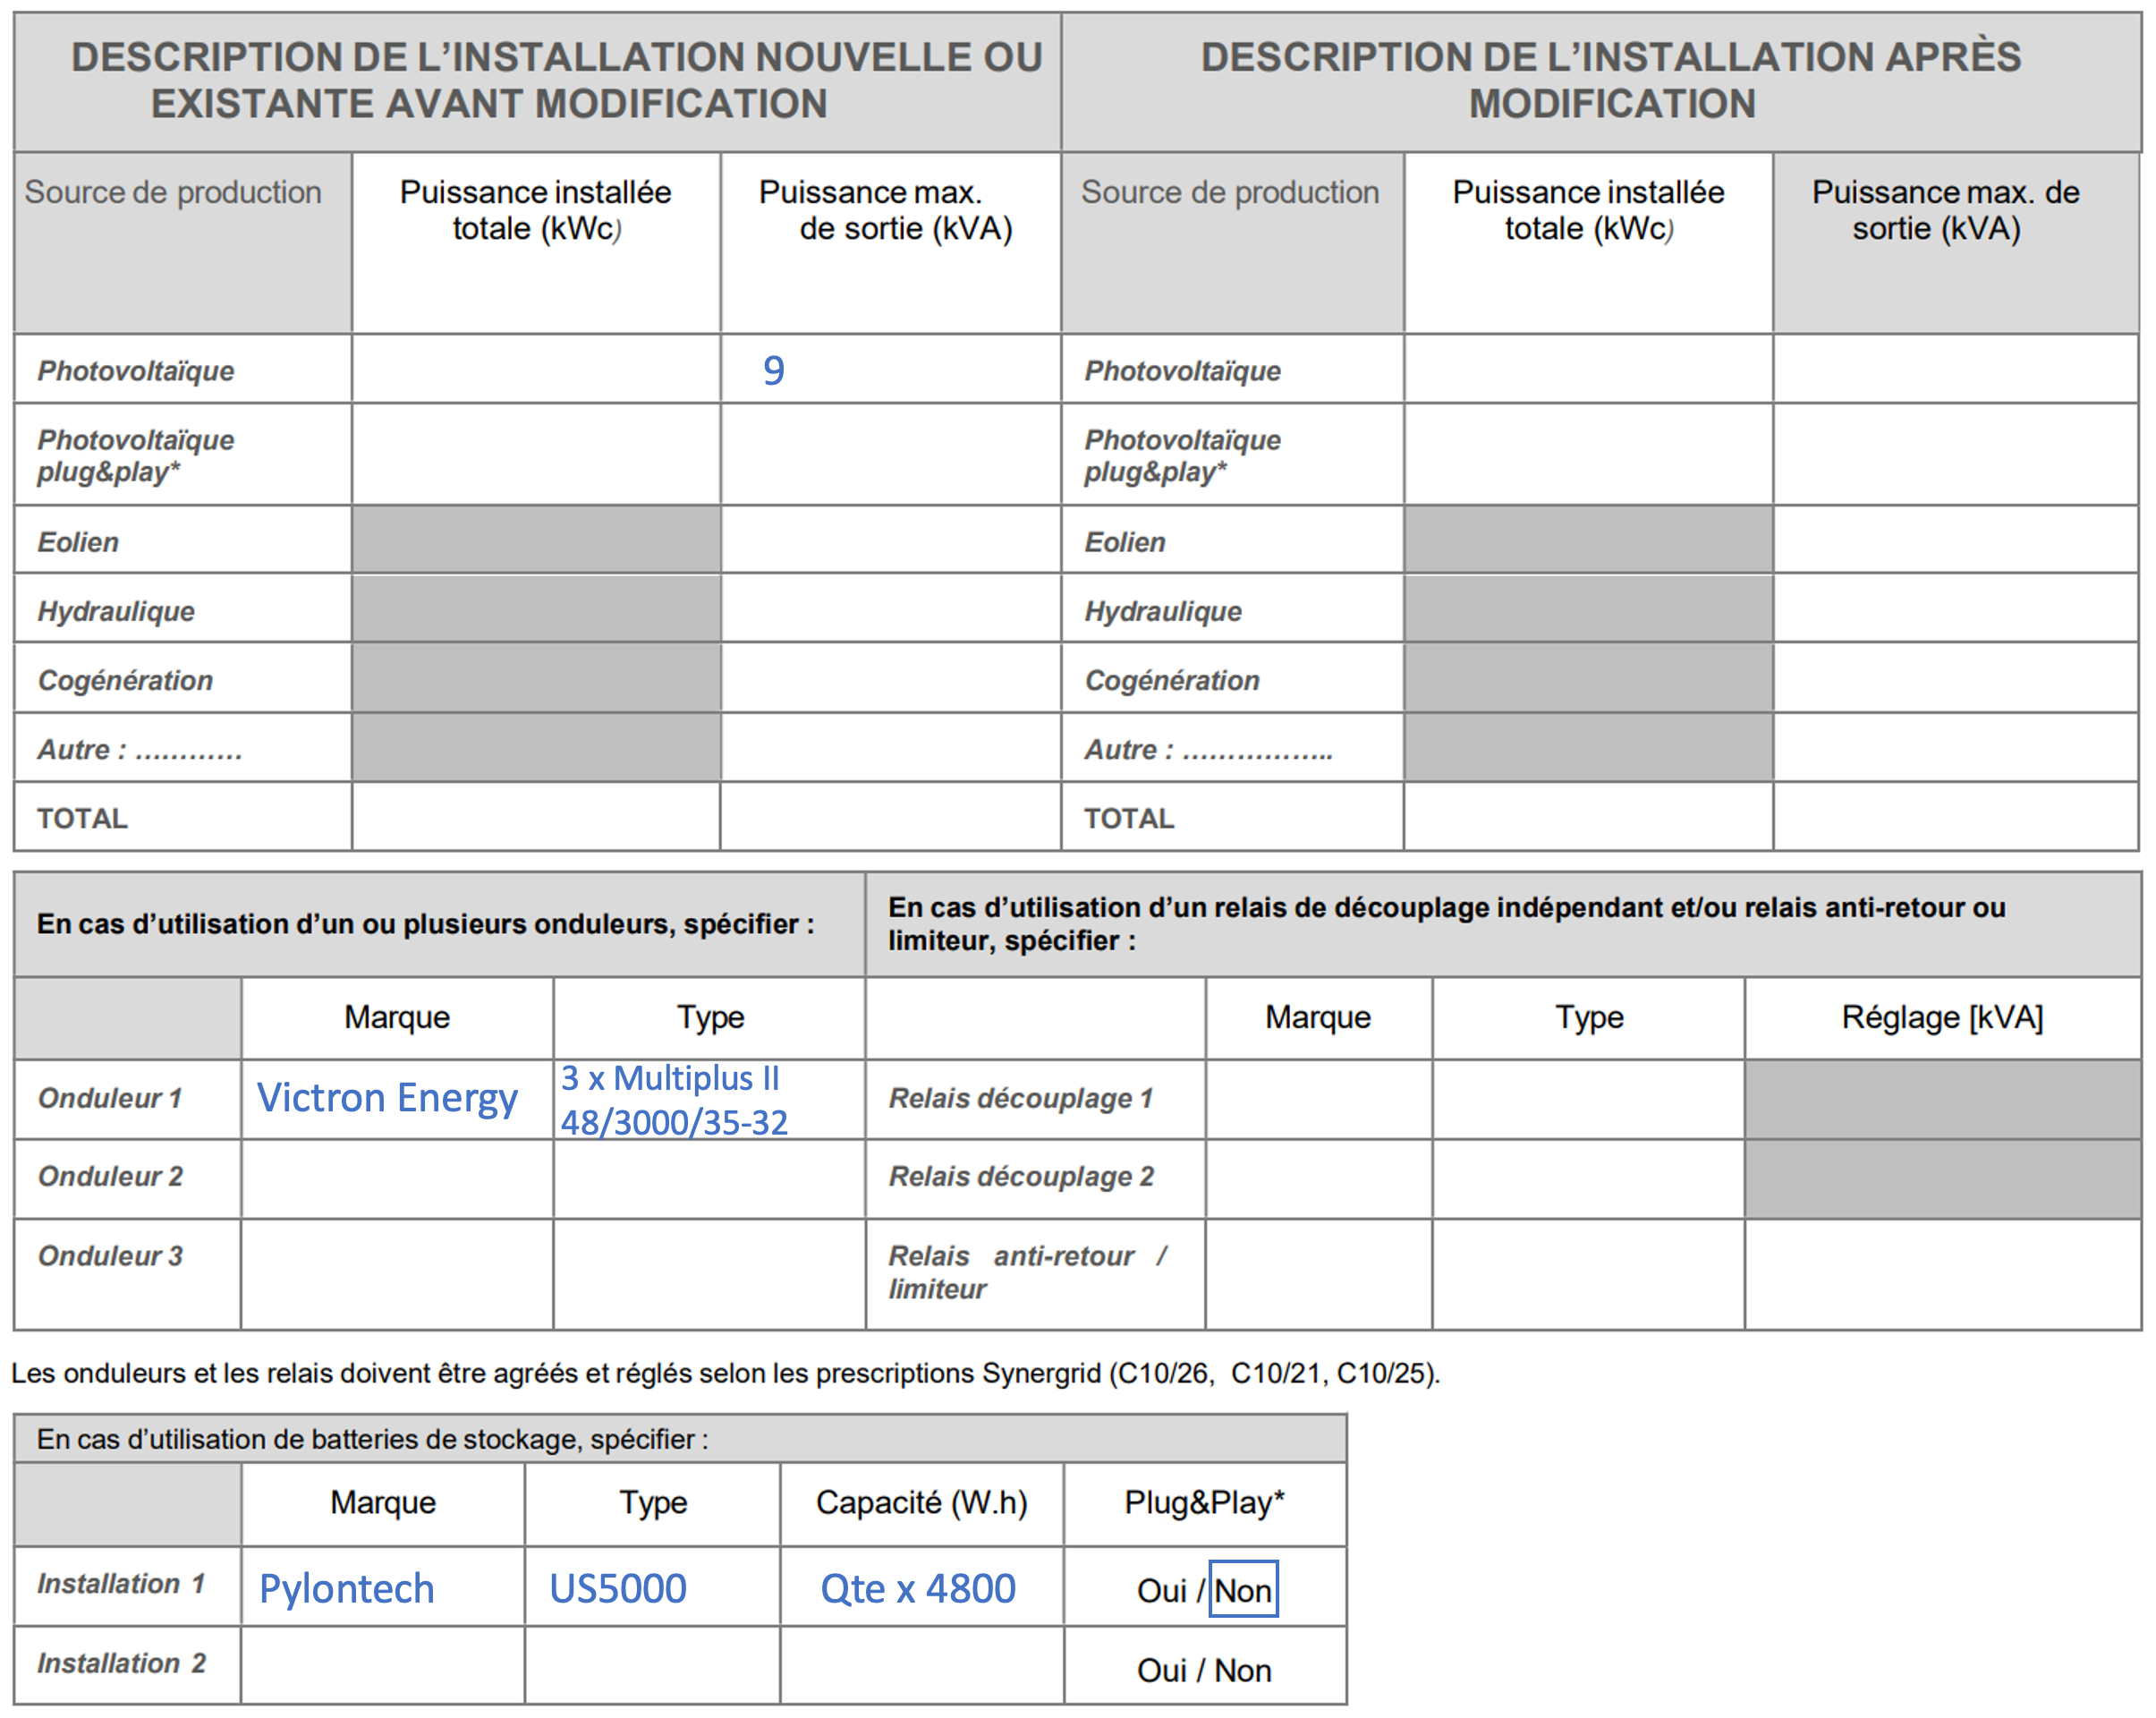Click the Relais anti-retour Type field

(1588, 1274)
